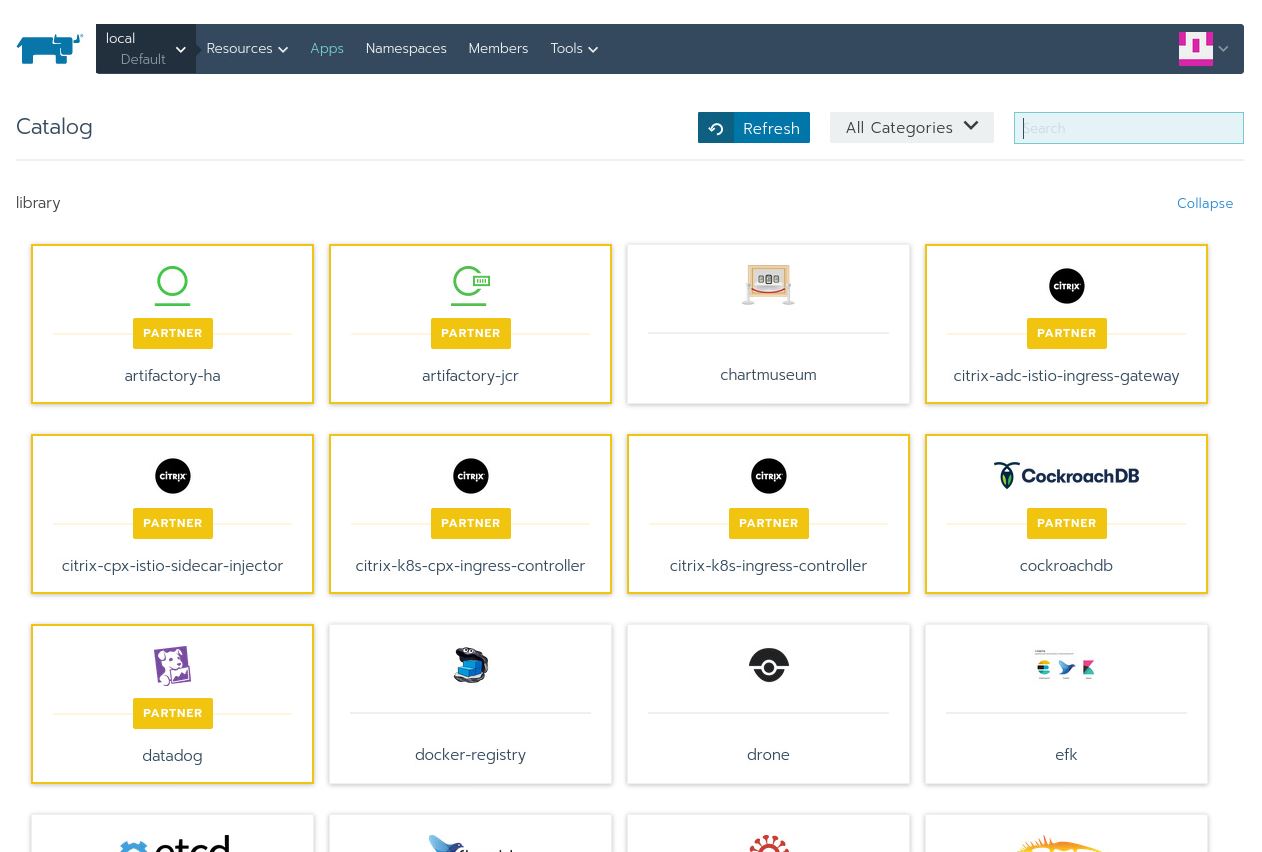Open the All Categories dropdown

pyautogui.click(x=911, y=127)
